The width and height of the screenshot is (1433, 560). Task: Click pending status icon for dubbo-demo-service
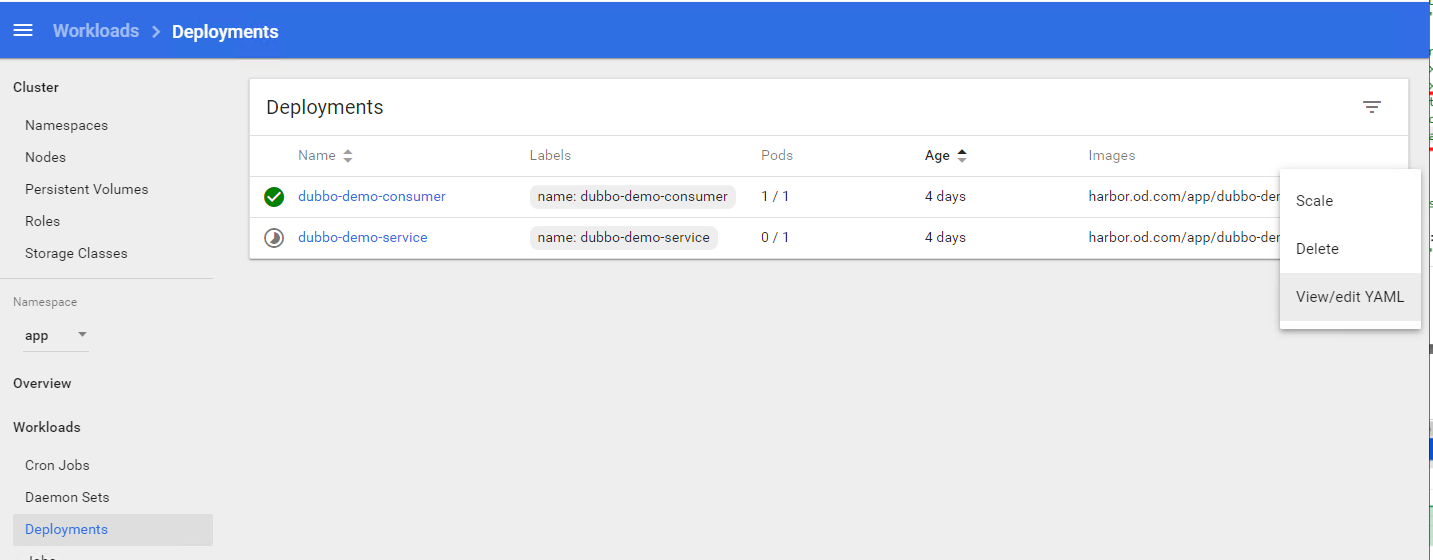(274, 238)
